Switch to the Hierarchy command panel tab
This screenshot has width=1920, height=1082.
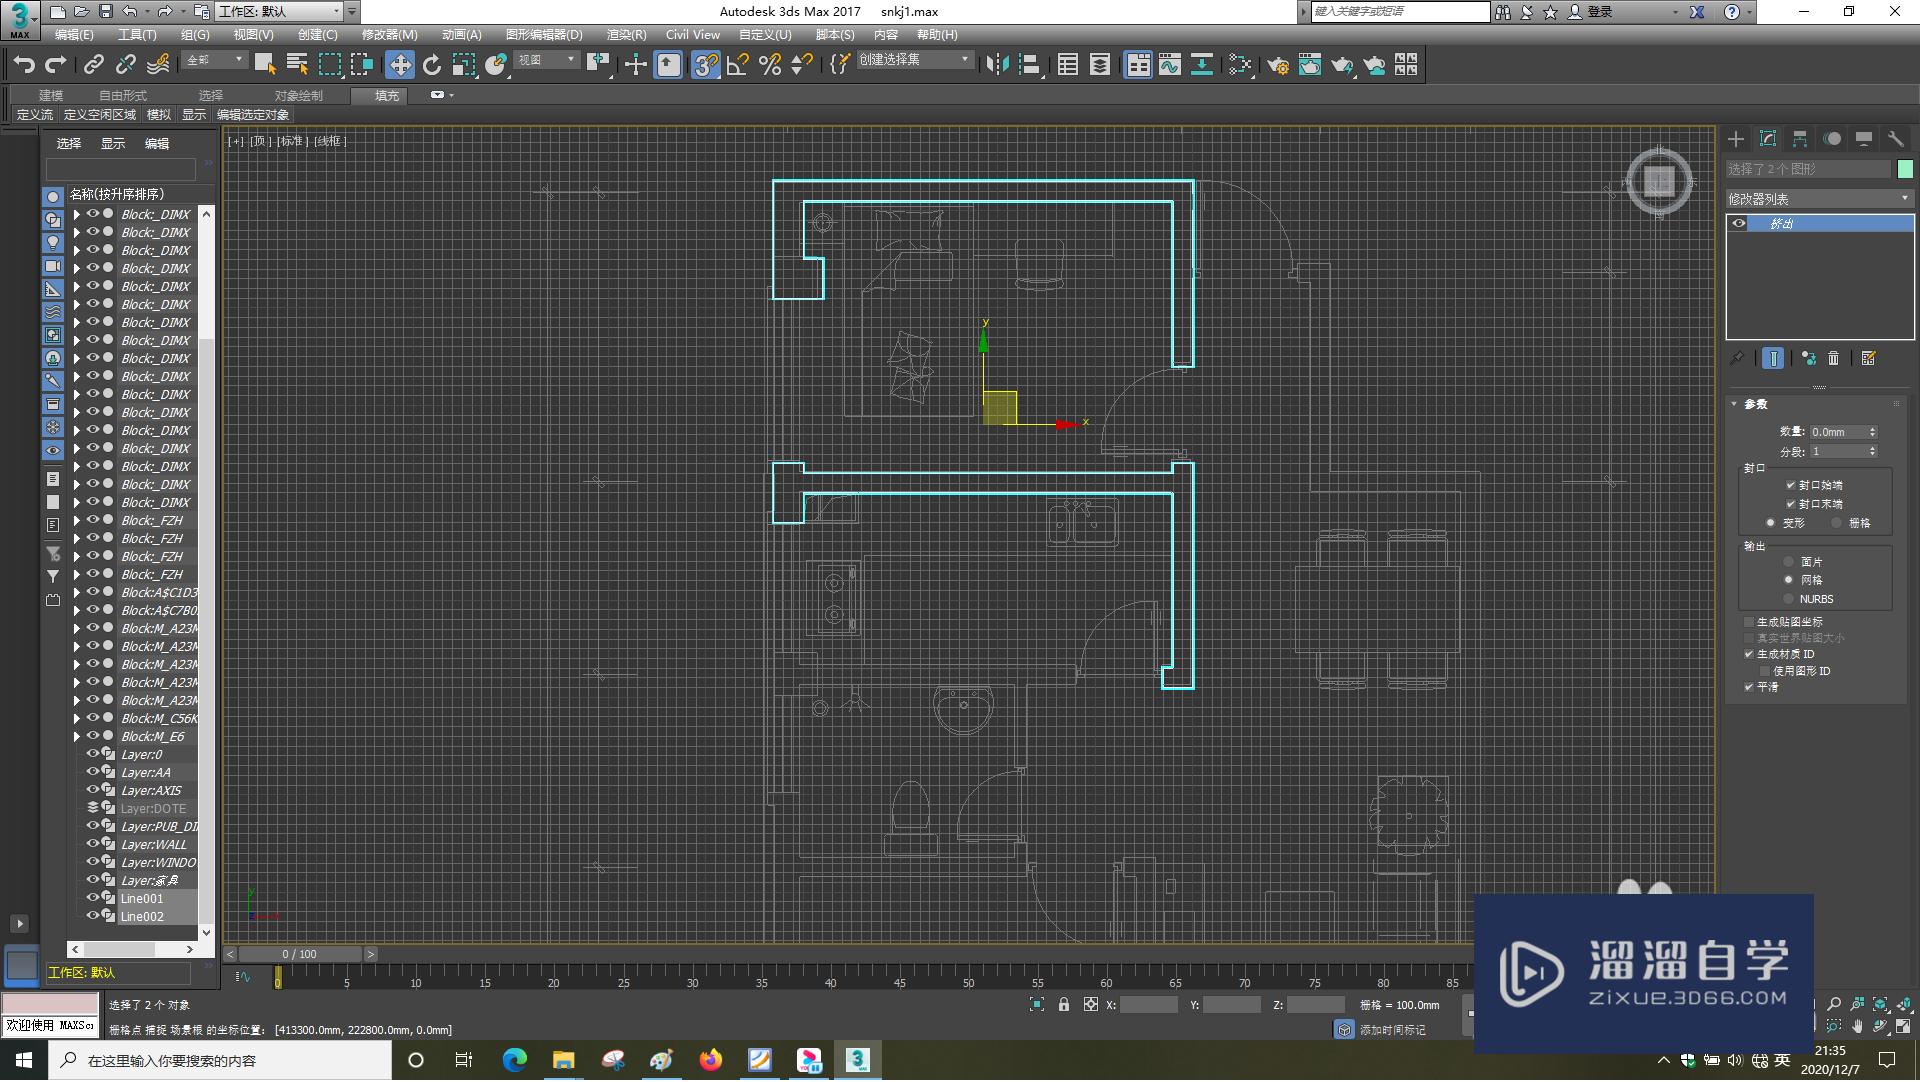pos(1800,139)
